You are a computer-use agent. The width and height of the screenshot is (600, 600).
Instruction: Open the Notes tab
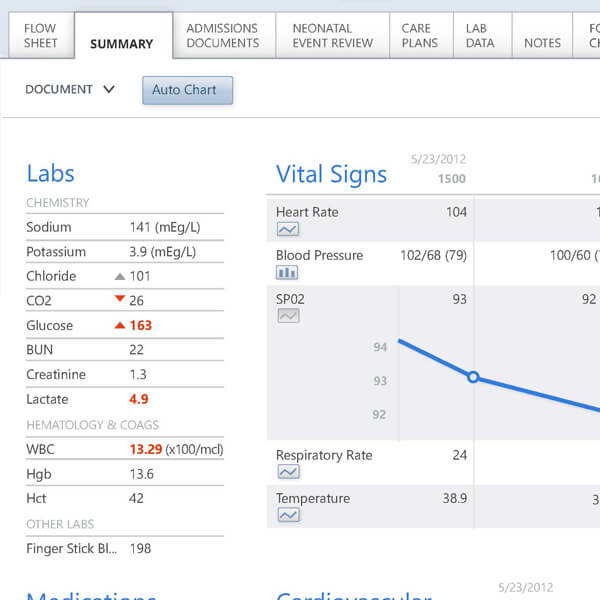(542, 43)
